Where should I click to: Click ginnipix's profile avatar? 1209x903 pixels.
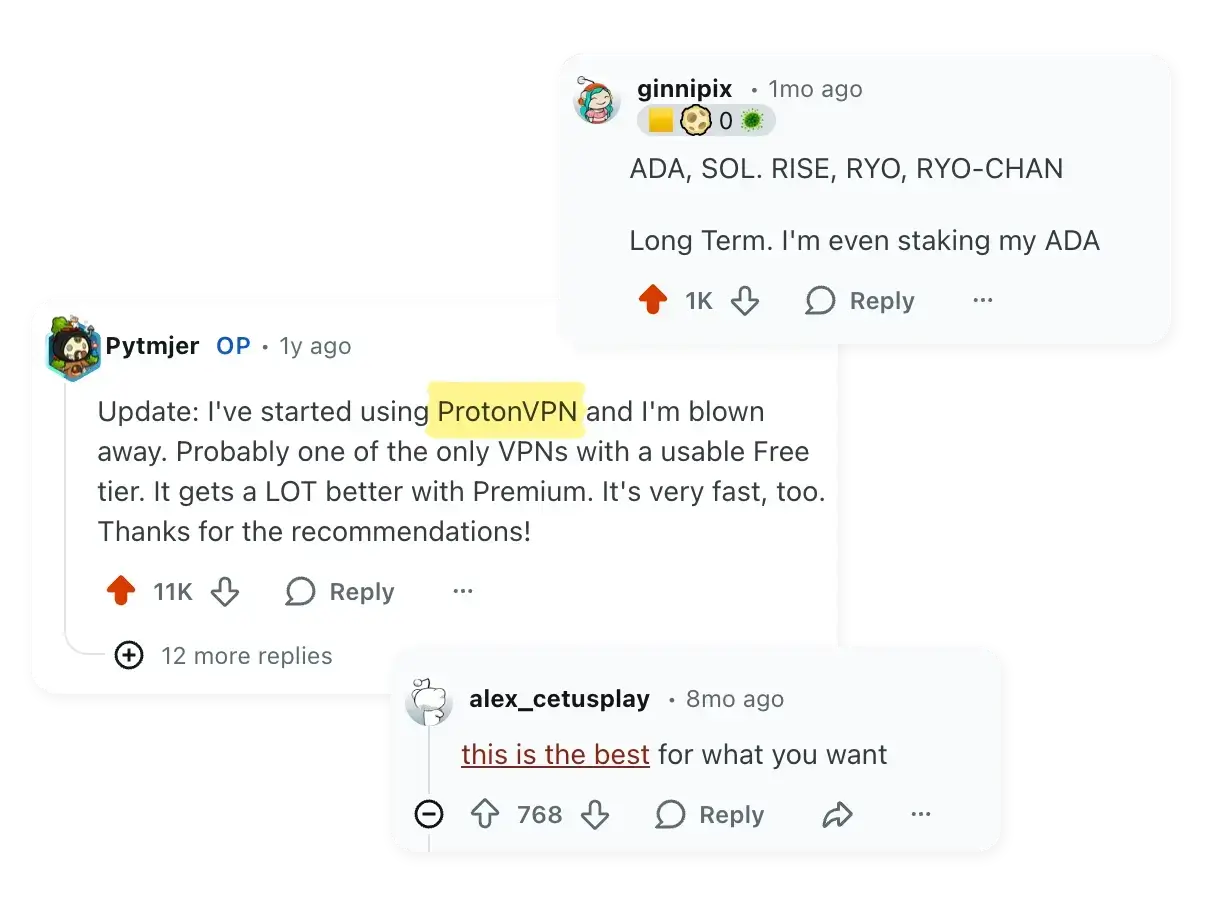click(x=598, y=101)
